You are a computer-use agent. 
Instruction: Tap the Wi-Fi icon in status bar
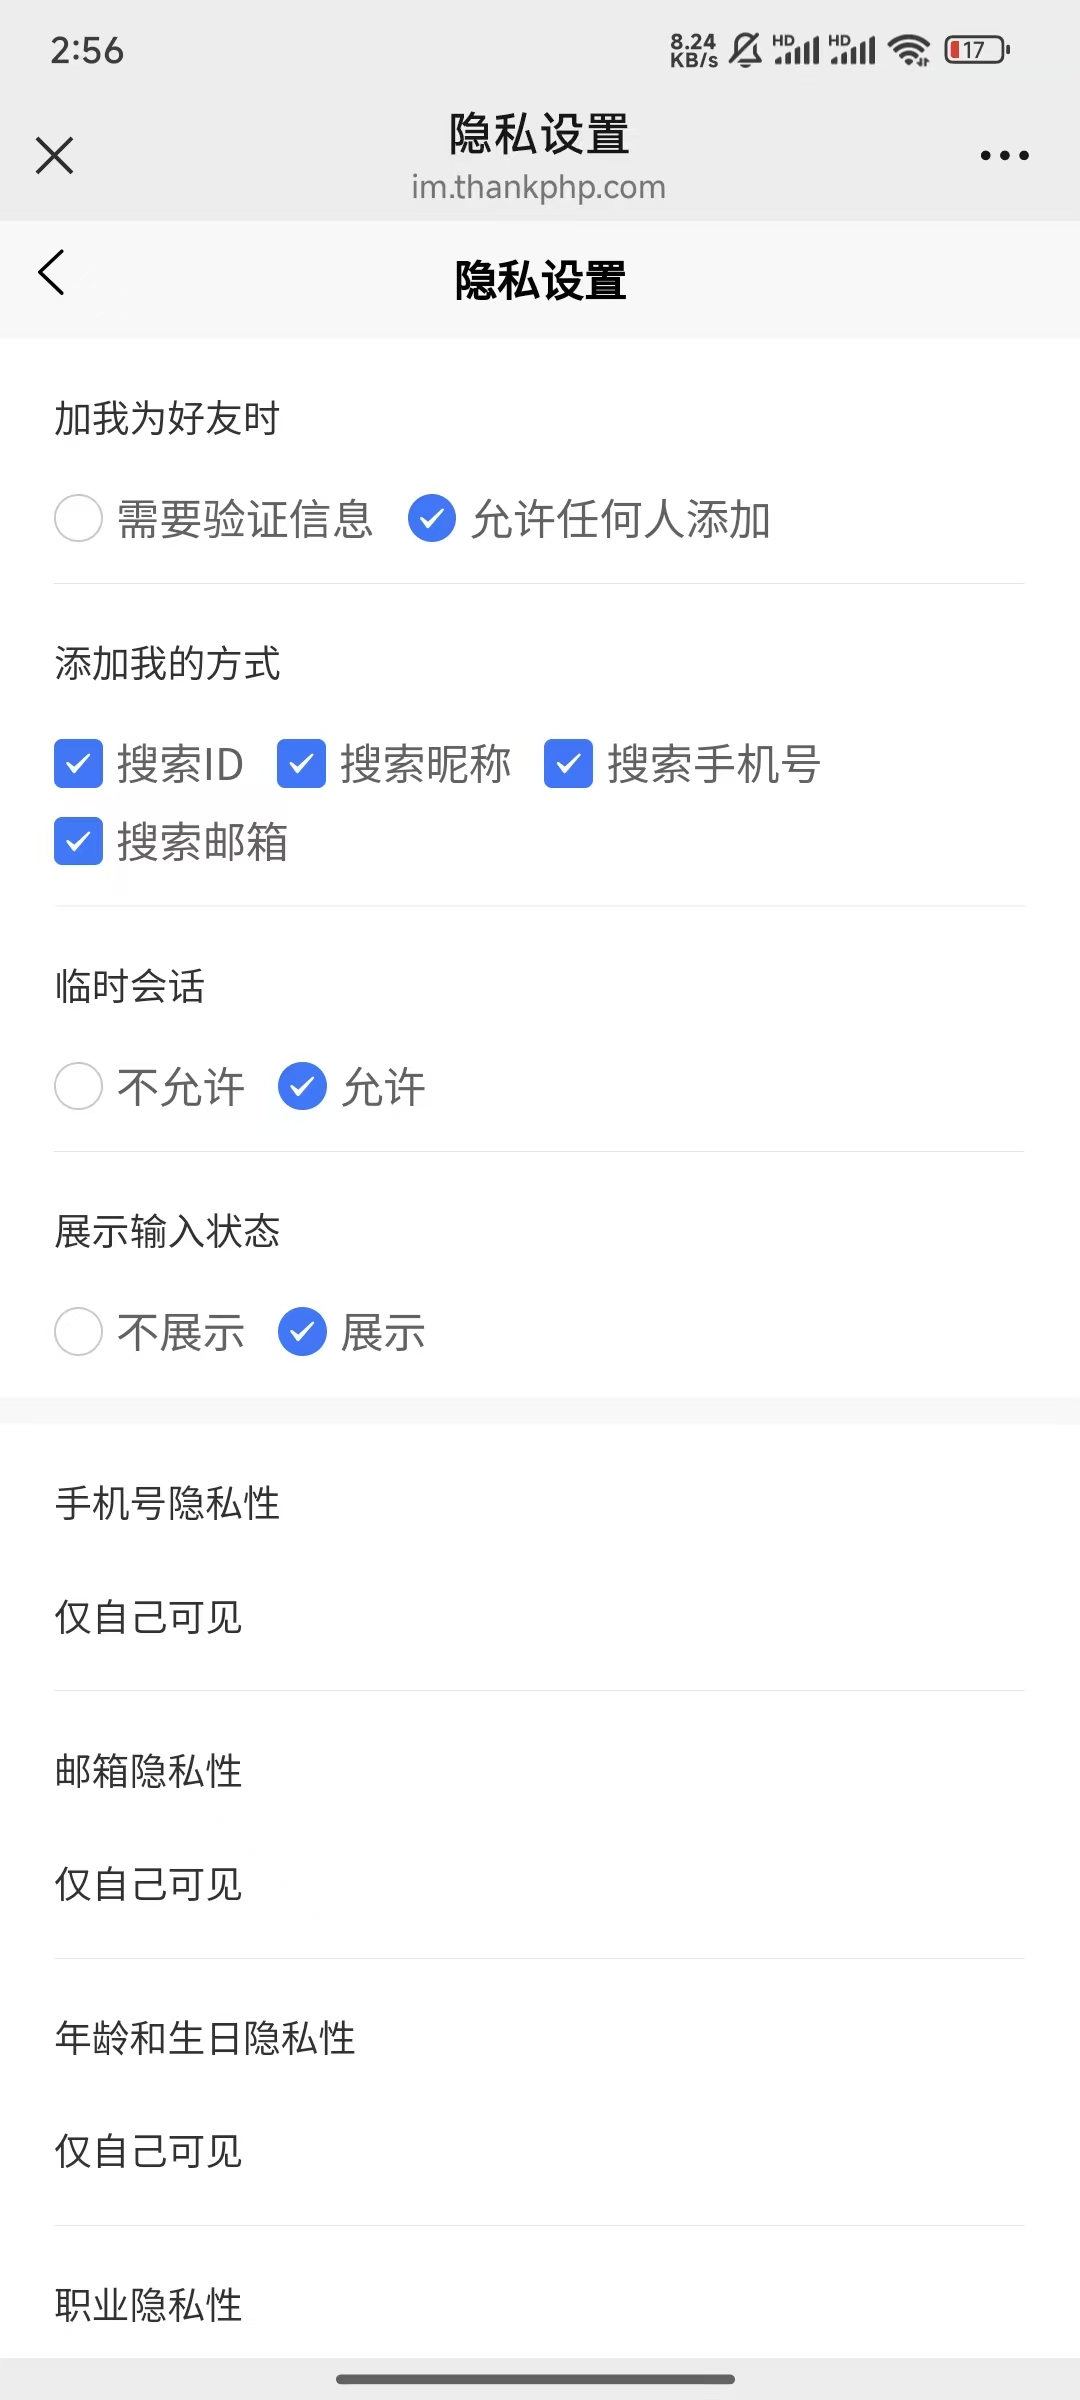coord(908,49)
